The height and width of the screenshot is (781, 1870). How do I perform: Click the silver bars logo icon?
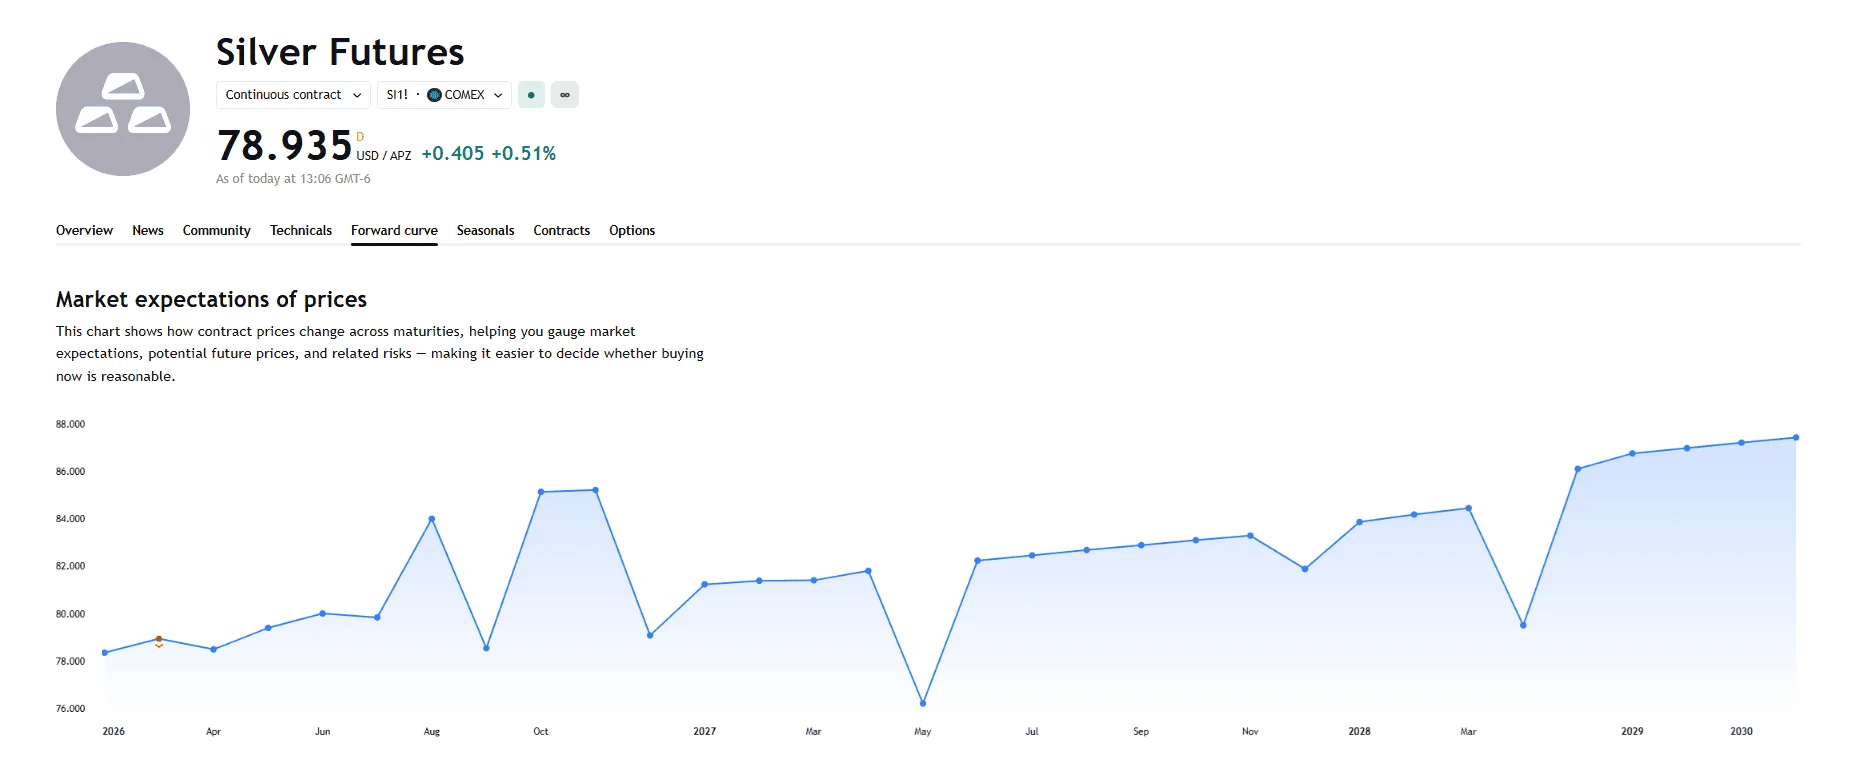coord(123,109)
